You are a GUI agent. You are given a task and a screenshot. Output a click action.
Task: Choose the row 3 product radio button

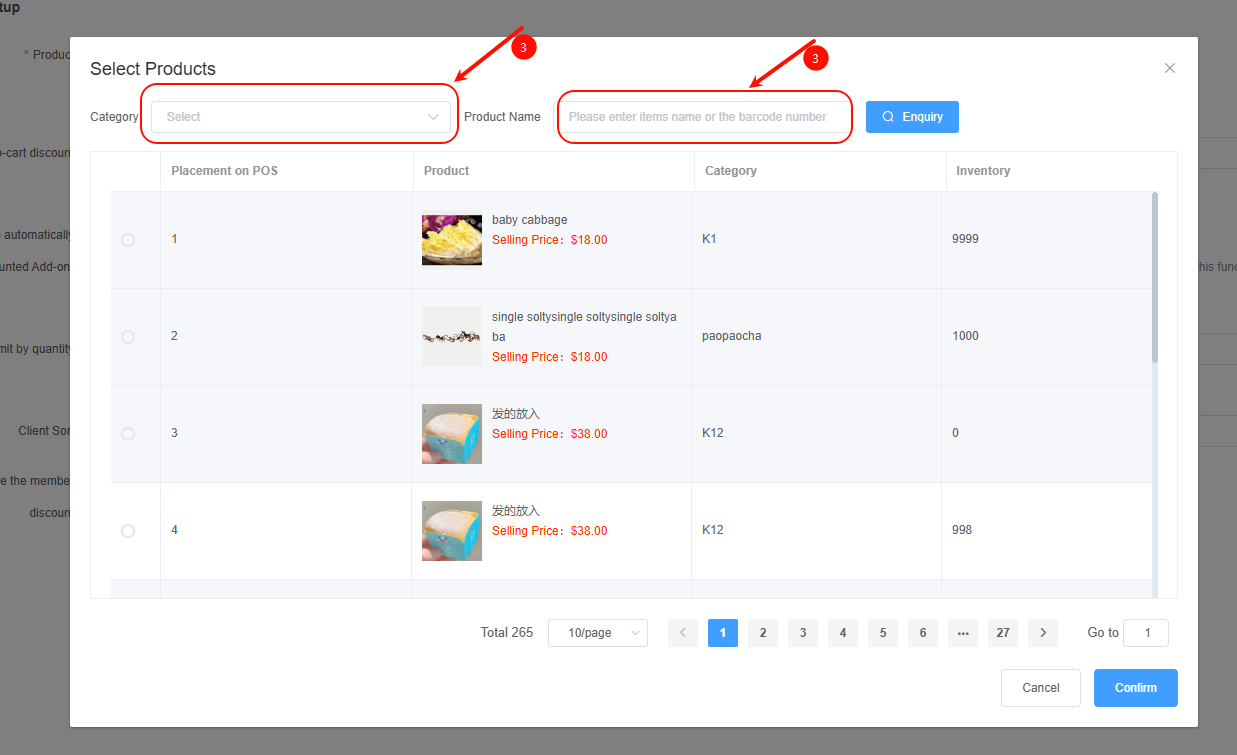coord(128,434)
